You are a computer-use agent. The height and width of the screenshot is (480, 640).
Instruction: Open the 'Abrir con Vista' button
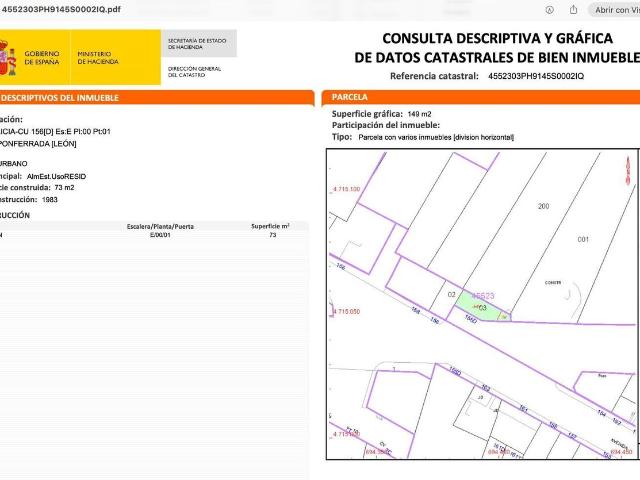click(x=616, y=10)
